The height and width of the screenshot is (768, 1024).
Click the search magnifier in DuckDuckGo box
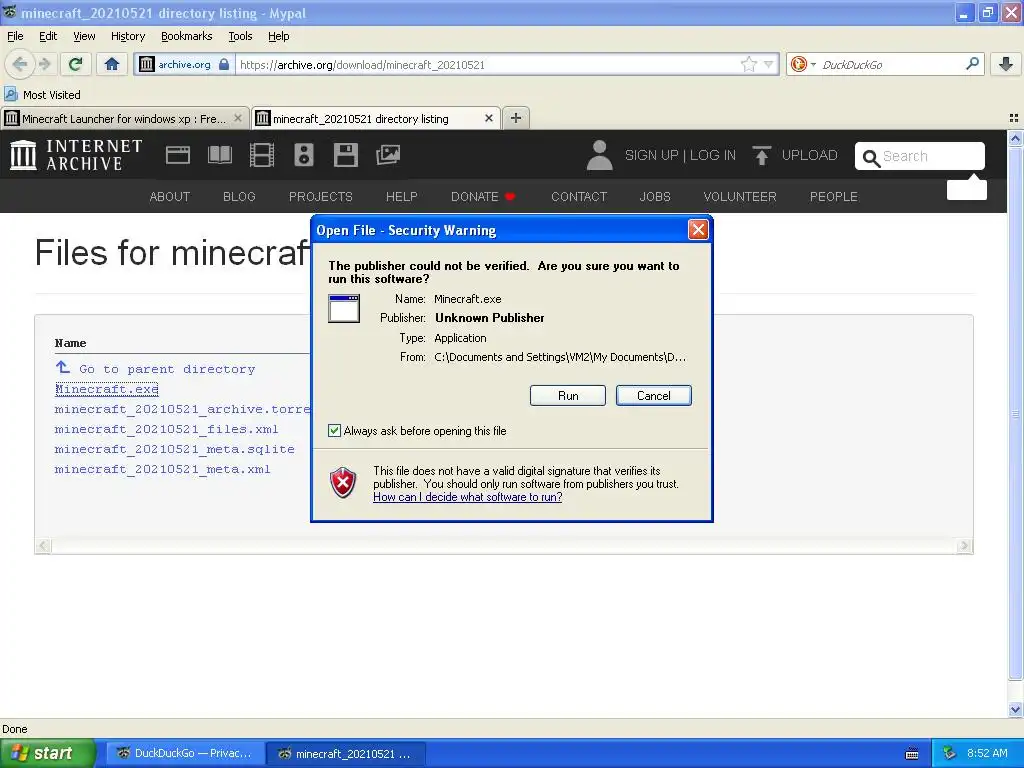[972, 63]
